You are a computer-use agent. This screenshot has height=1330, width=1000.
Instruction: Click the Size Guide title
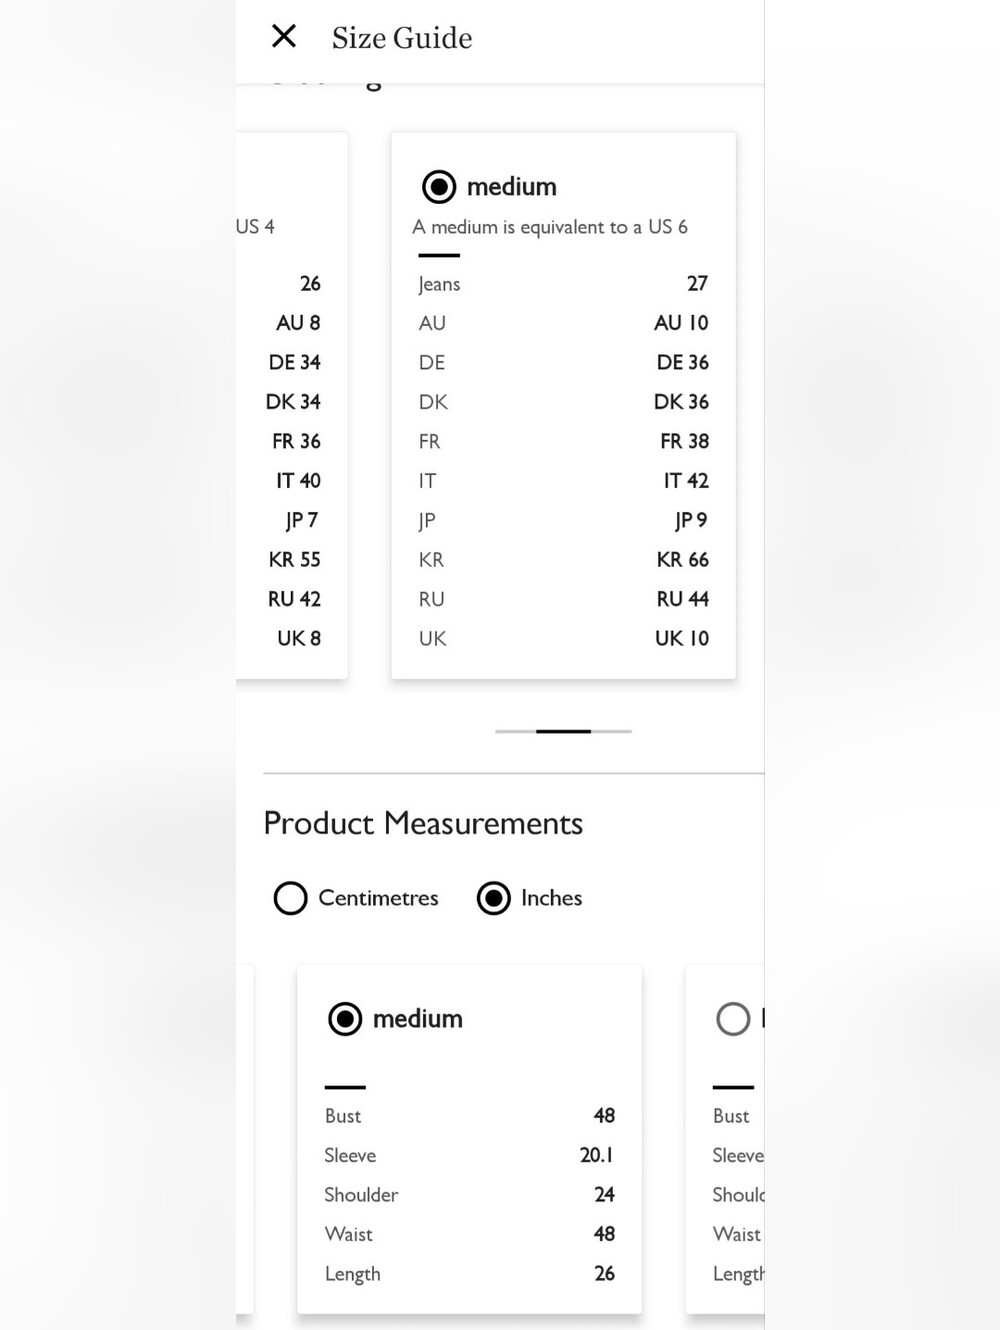(402, 38)
